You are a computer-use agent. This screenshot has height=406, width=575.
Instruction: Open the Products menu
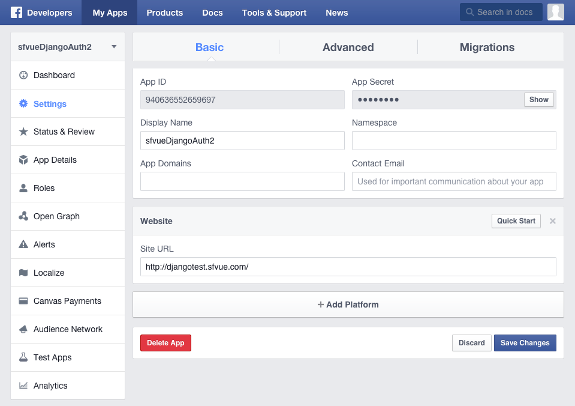[165, 13]
